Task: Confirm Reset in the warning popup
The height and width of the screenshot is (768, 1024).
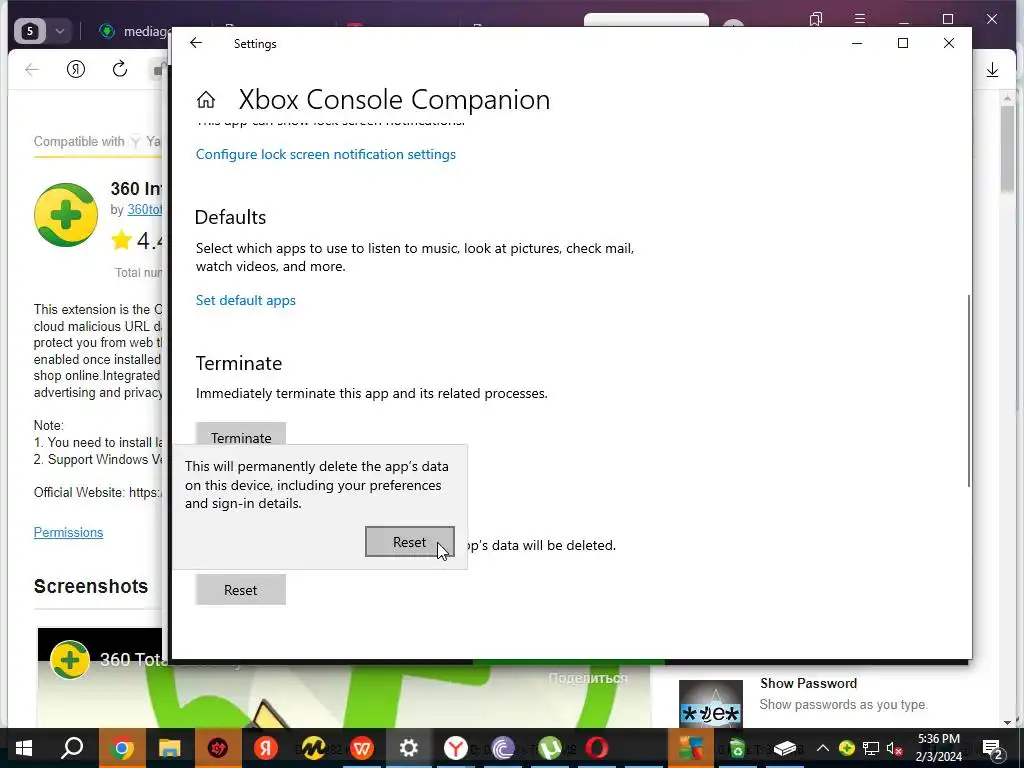Action: click(x=409, y=542)
